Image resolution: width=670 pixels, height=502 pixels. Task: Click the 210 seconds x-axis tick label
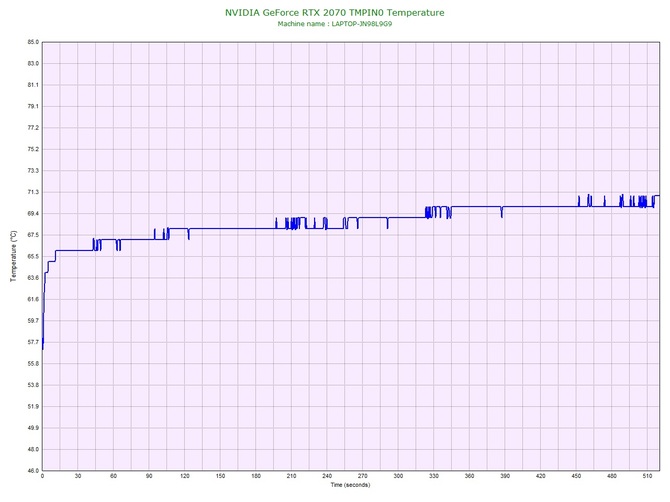coord(291,476)
